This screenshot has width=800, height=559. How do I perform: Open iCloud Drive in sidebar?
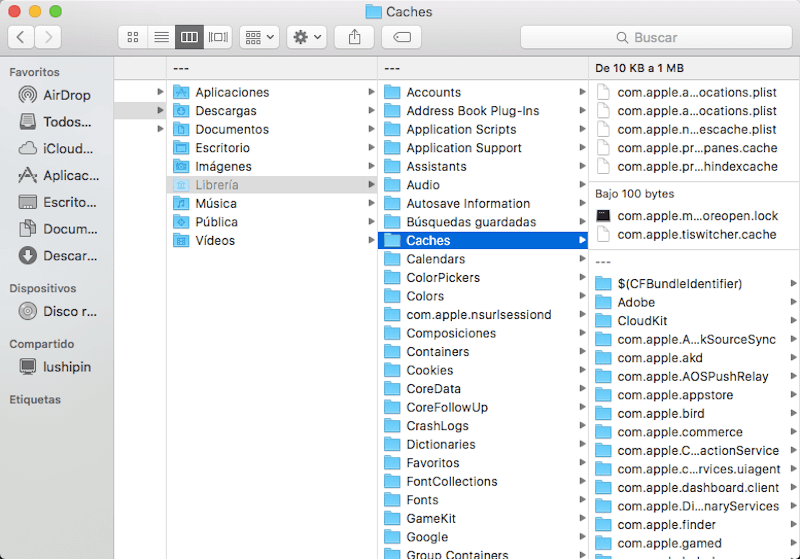coord(57,148)
